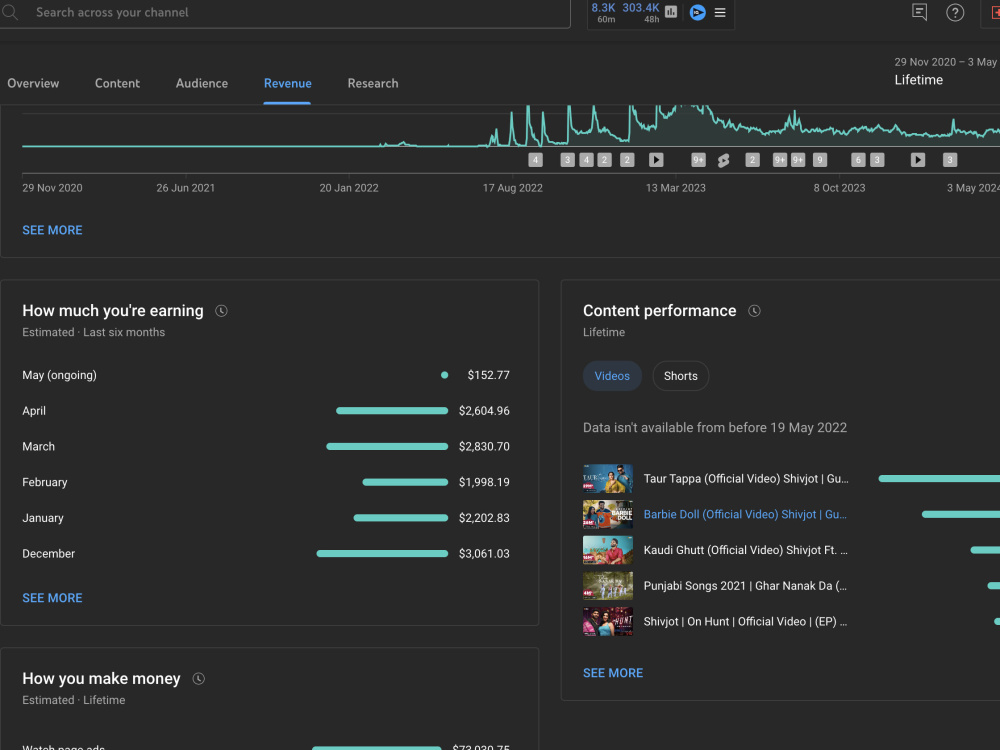Image resolution: width=1000 pixels, height=750 pixels.
Task: Click the clock icon beside How much you're earning
Action: pyautogui.click(x=221, y=311)
